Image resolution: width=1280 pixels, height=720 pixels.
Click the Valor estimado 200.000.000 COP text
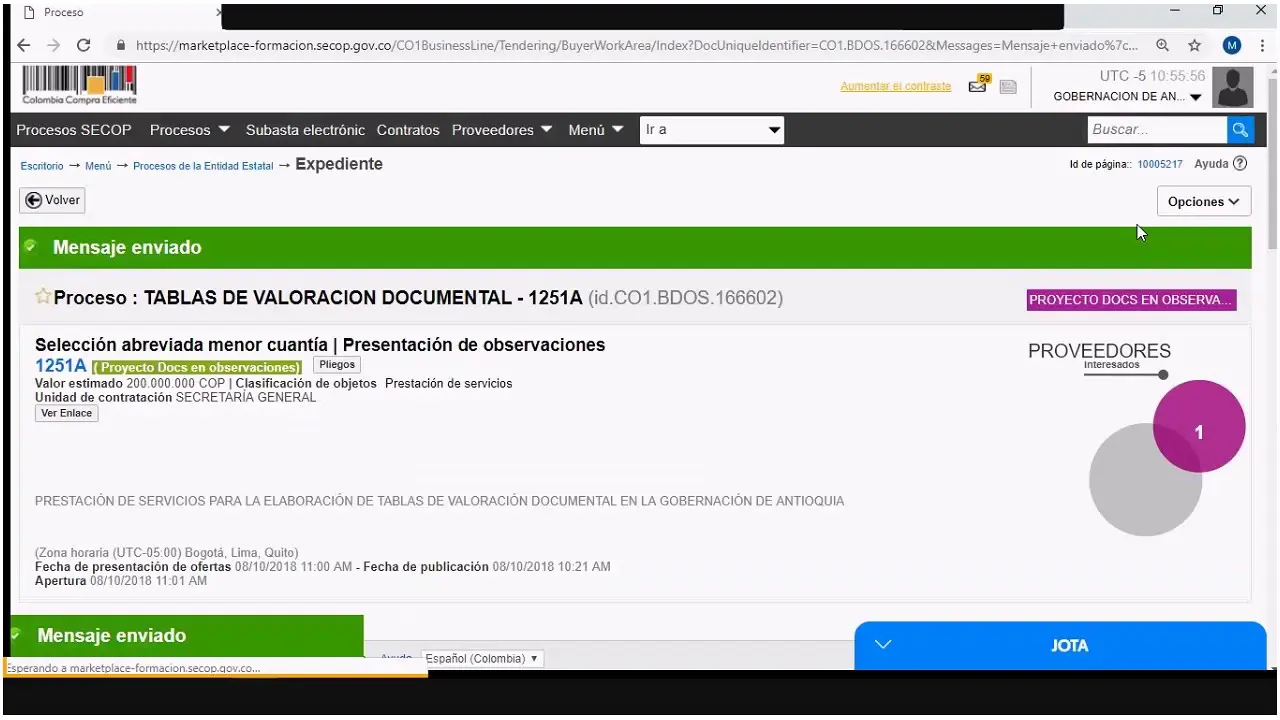tap(130, 383)
